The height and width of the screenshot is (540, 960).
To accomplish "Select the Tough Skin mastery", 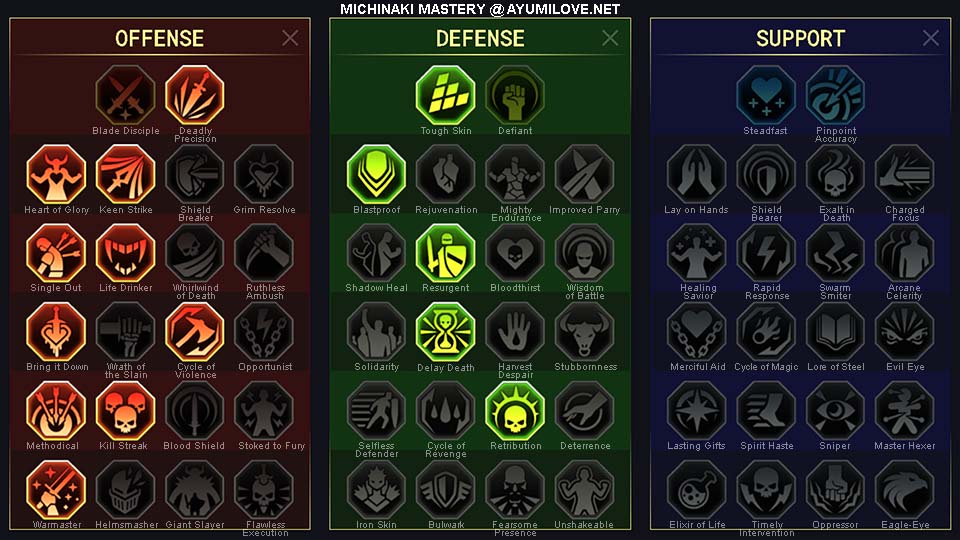I will (446, 96).
